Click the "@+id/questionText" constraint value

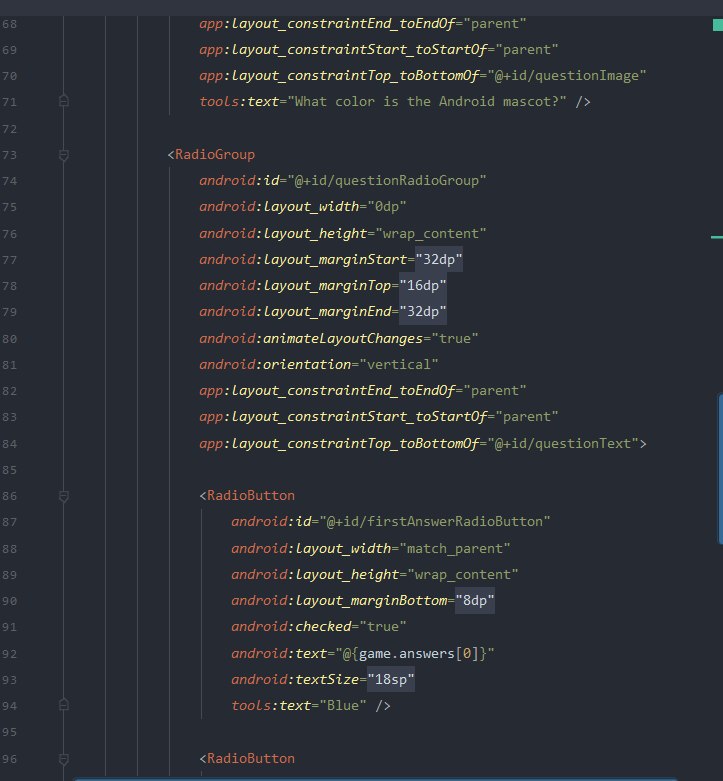tap(563, 443)
